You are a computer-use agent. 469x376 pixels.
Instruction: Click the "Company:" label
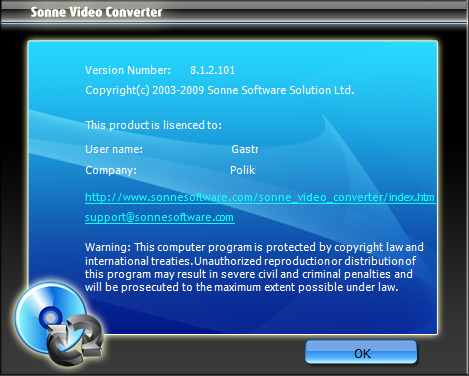pyautogui.click(x=111, y=170)
